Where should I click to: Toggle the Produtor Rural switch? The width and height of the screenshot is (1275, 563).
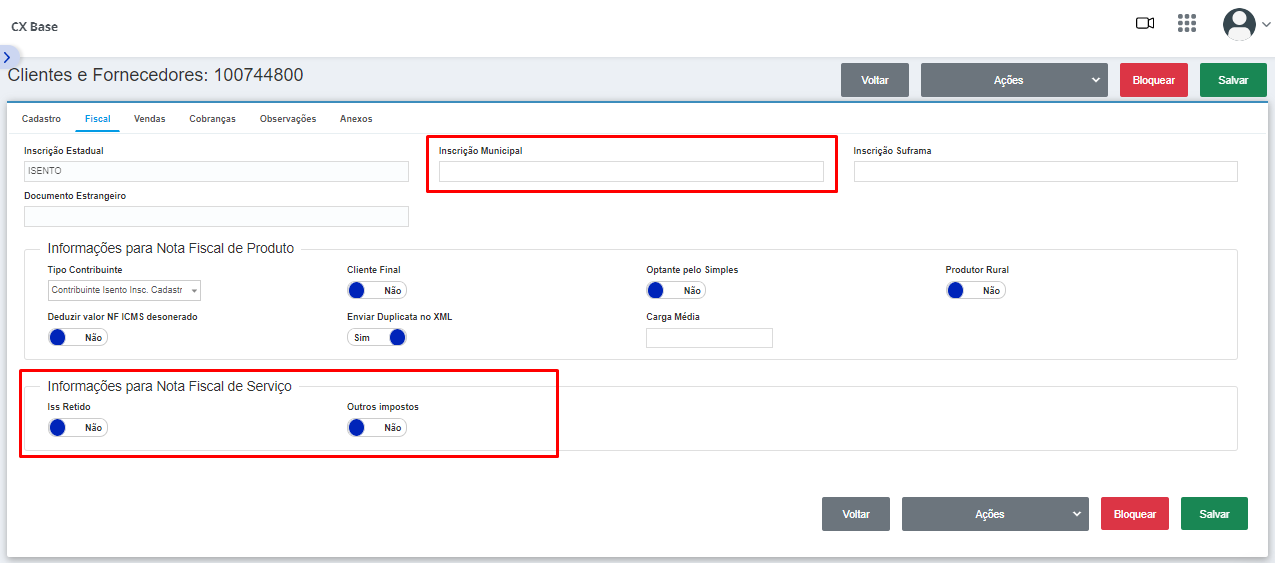point(975,290)
